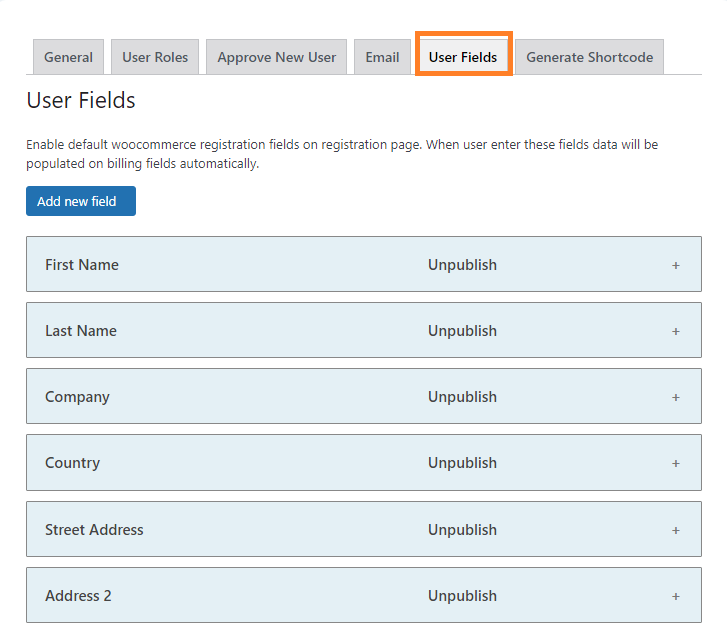Click the Company row Unpublish status
This screenshot has width=727, height=630.
coord(462,397)
